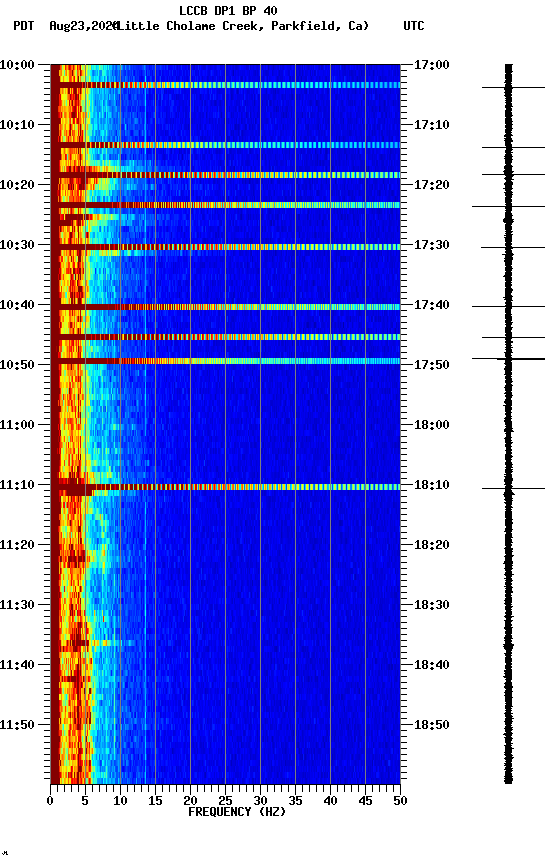Click the 17:30 UTC time label
This screenshot has height=864, width=552.
(x=431, y=245)
